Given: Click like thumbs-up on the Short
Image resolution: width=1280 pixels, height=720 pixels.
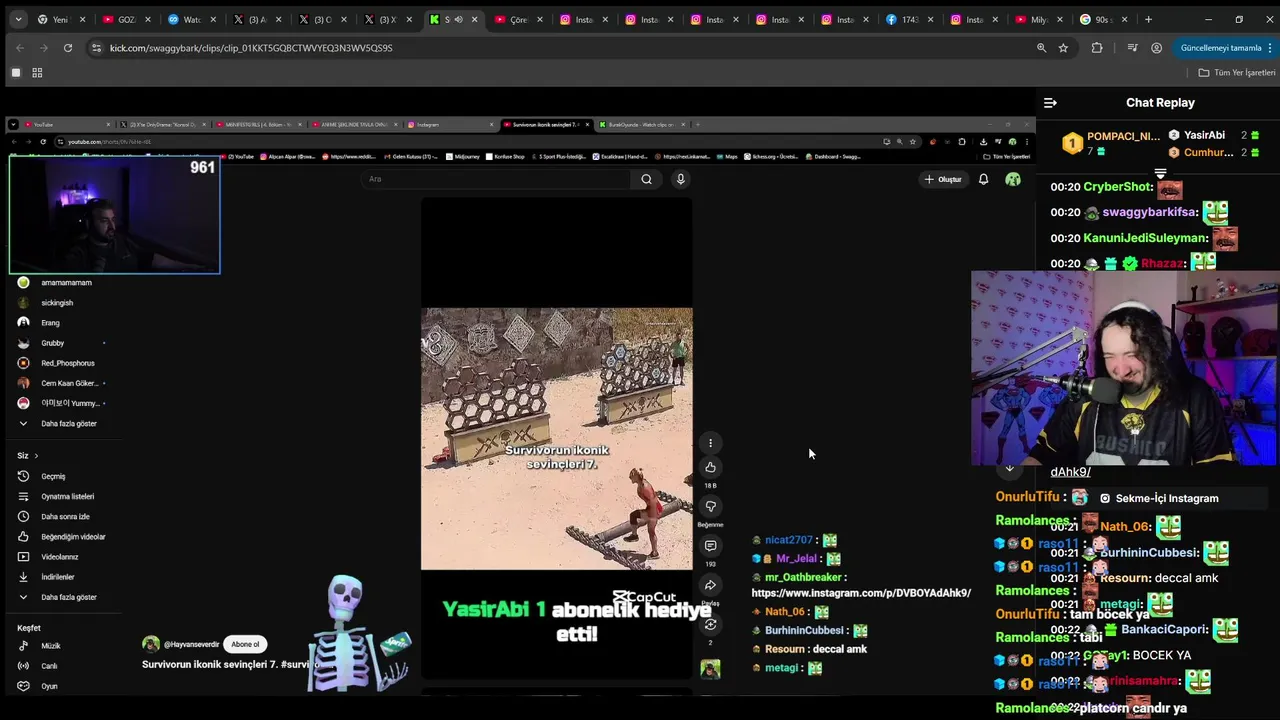Looking at the screenshot, I should [710, 467].
